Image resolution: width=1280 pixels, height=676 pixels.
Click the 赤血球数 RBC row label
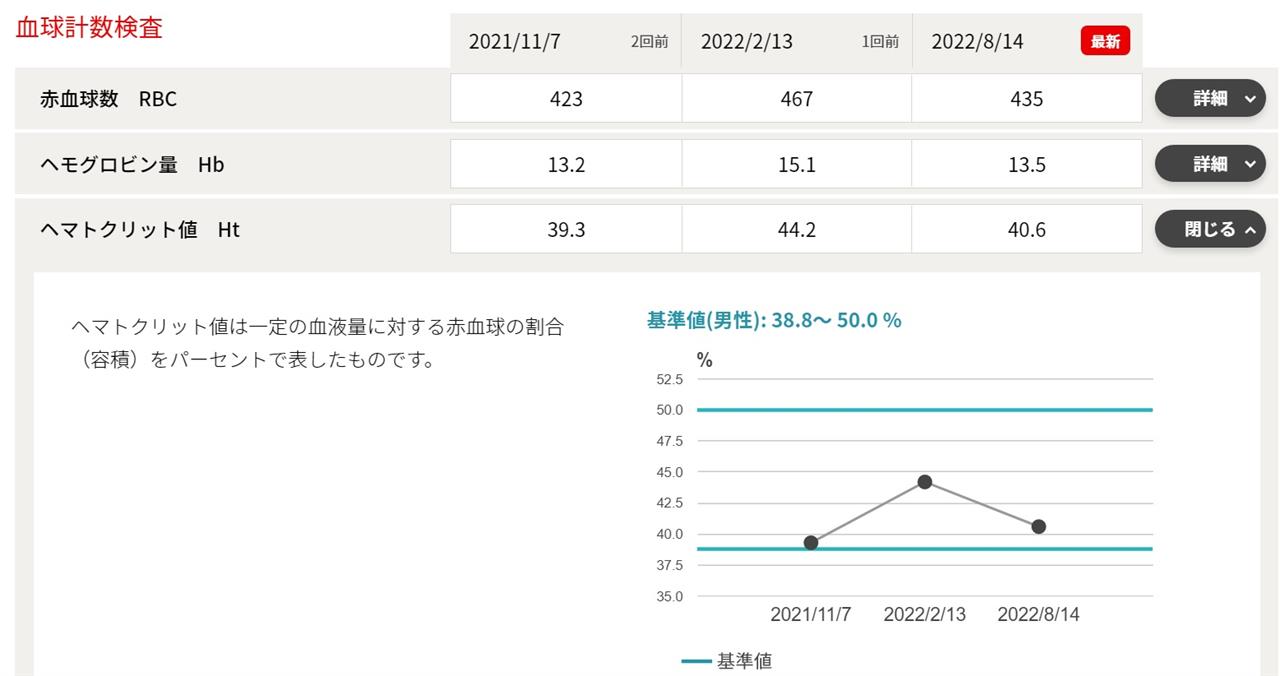coord(108,99)
